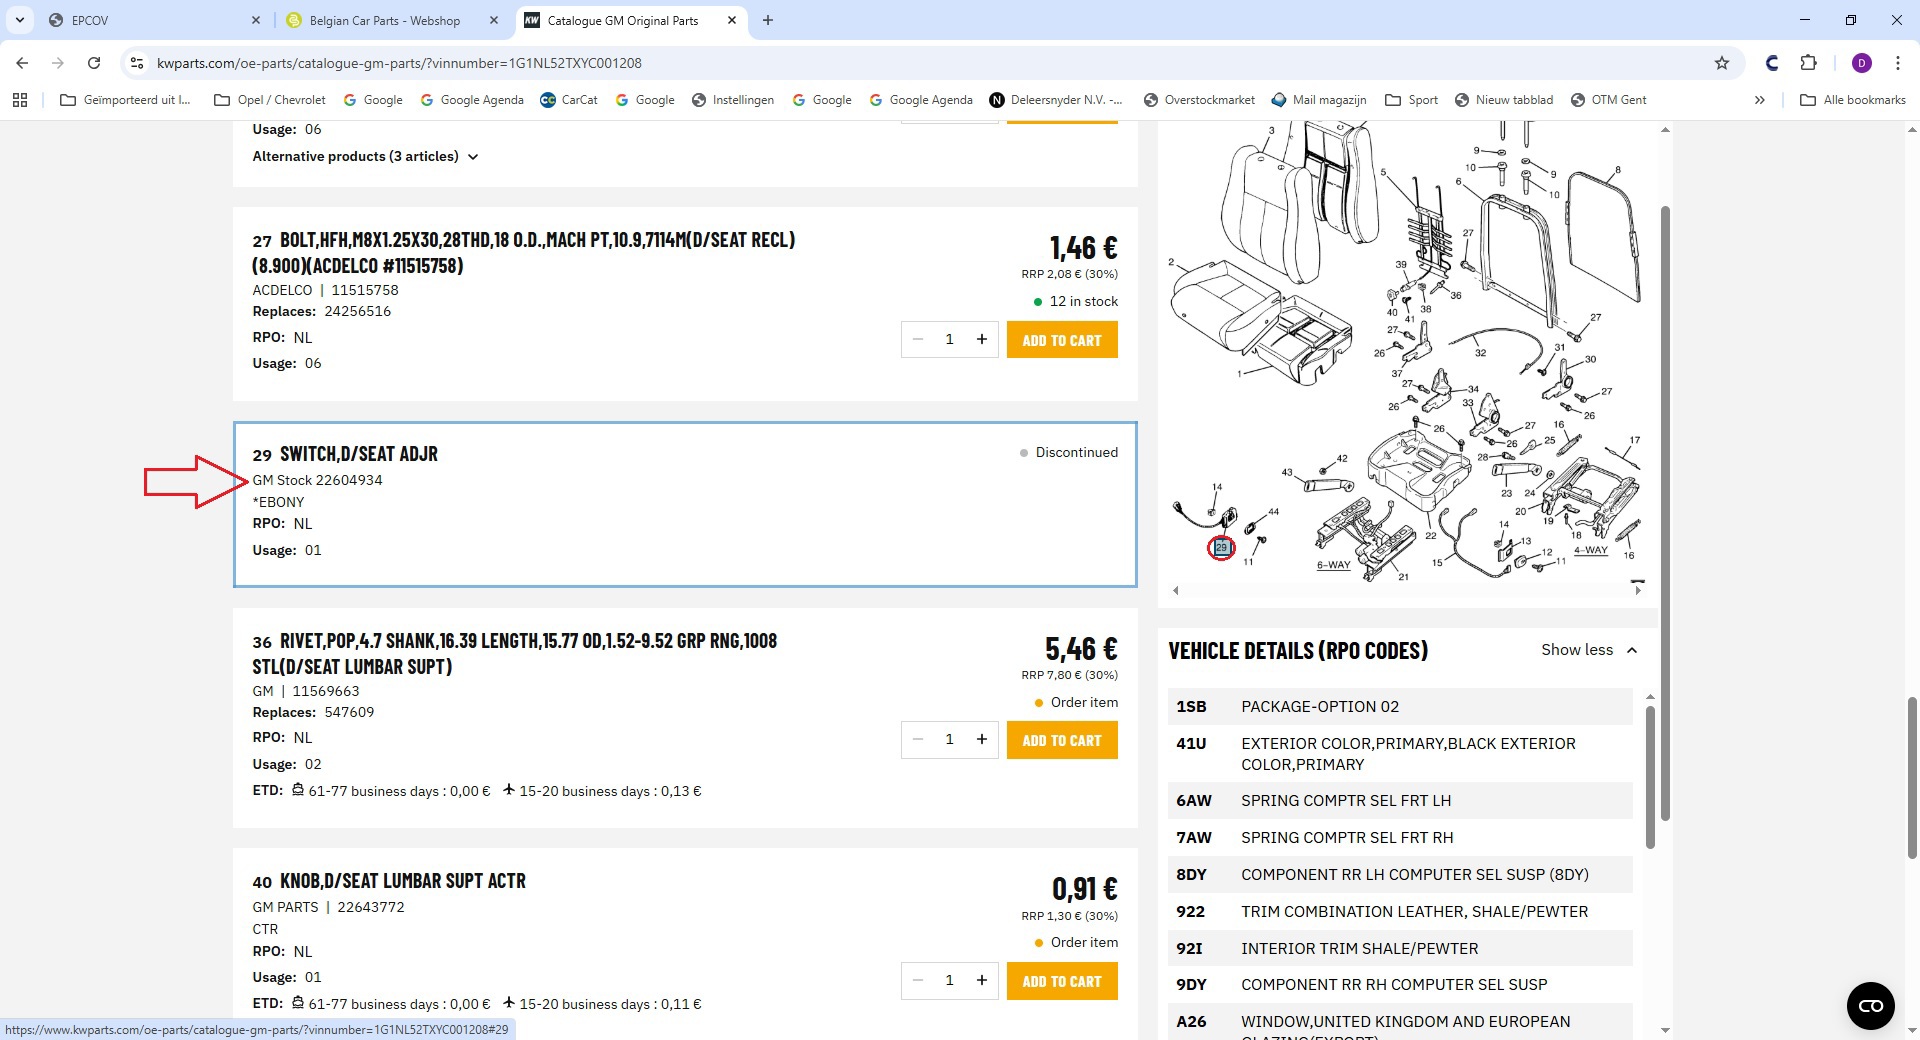Viewport: 1920px width, 1040px height.
Task: Close the Belgian Car Parts tab
Action: pos(494,20)
